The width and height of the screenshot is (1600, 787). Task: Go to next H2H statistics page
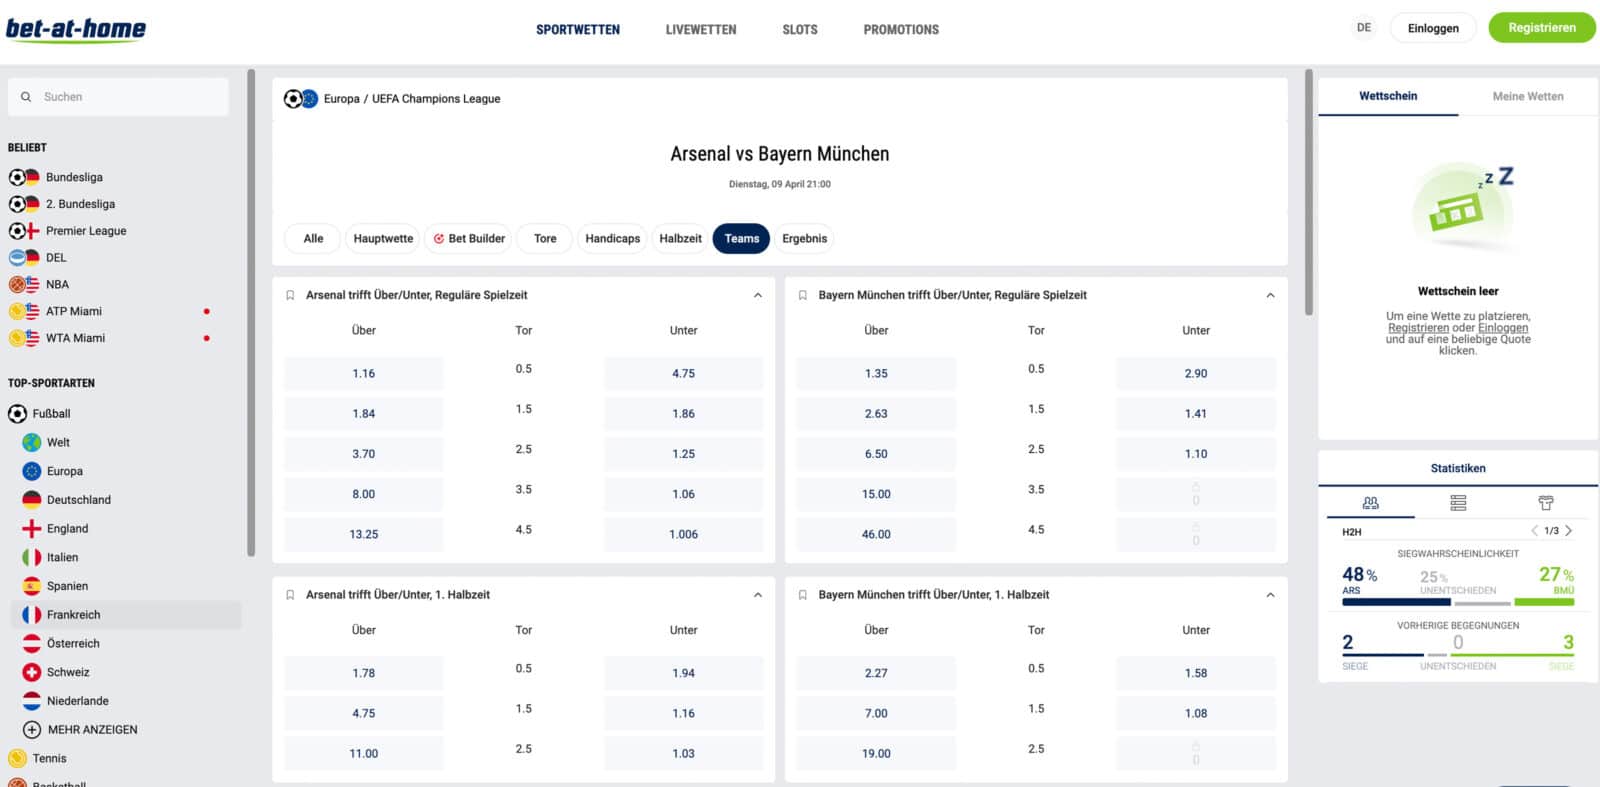[1569, 531]
